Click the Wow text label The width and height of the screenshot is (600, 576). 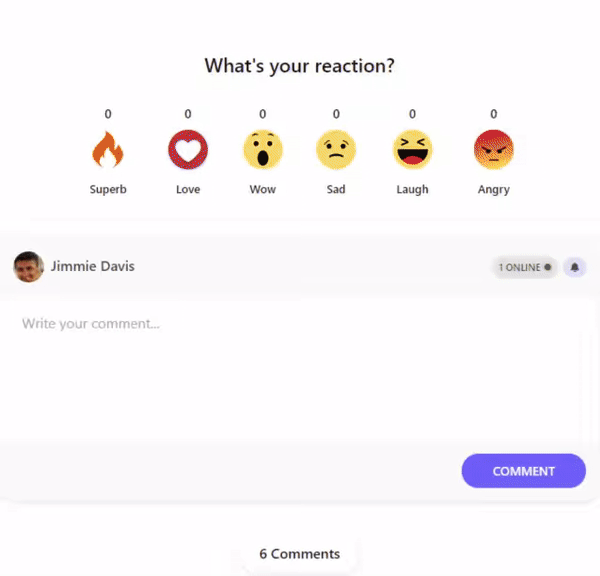pyautogui.click(x=263, y=189)
